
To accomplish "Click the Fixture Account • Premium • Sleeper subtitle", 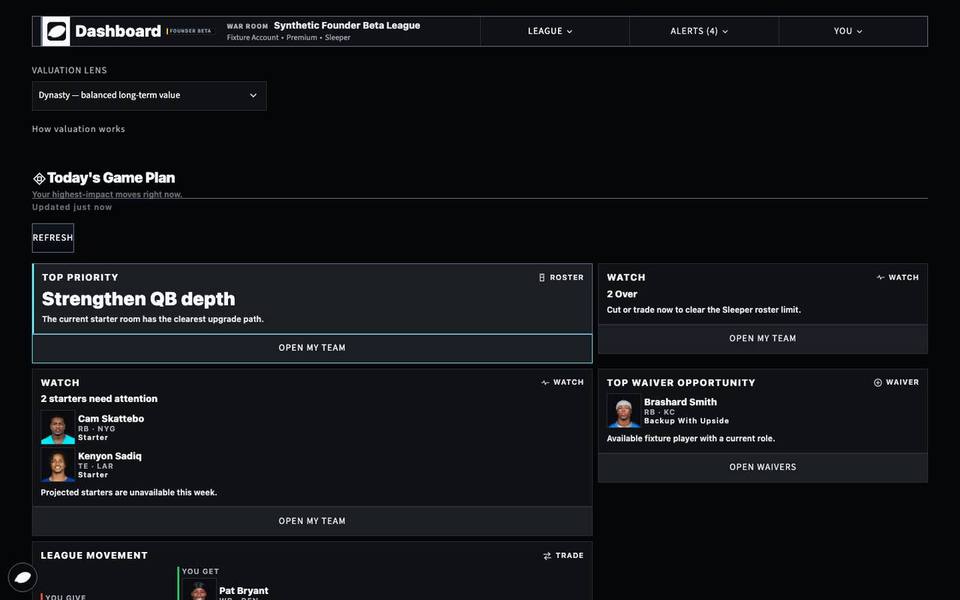I will pos(288,37).
